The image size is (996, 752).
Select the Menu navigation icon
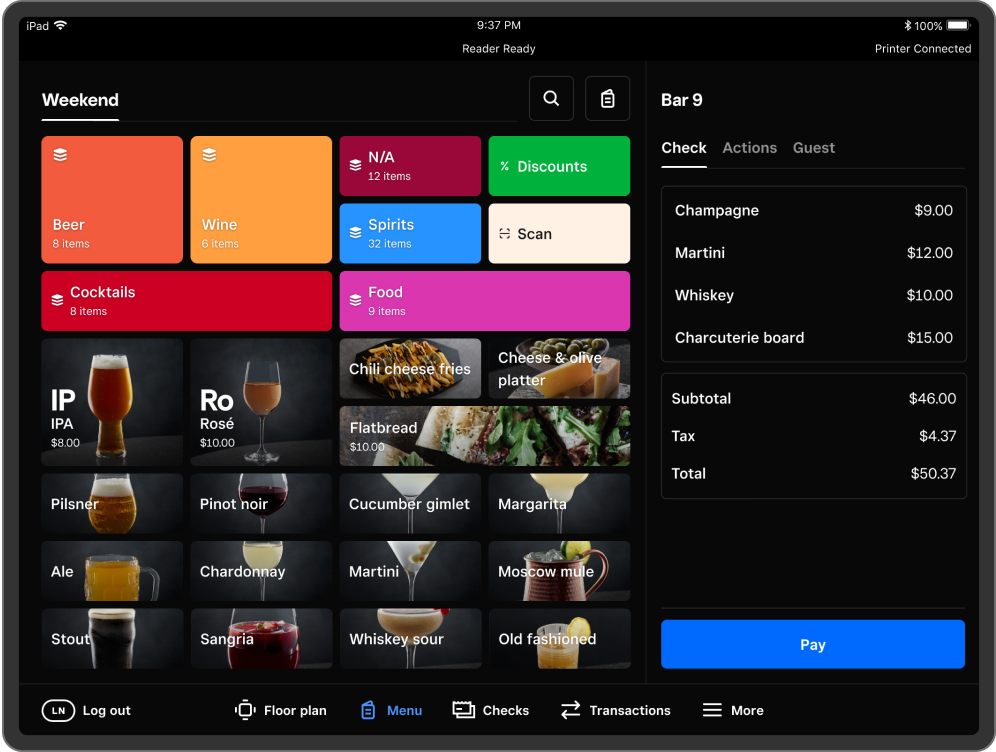[369, 710]
